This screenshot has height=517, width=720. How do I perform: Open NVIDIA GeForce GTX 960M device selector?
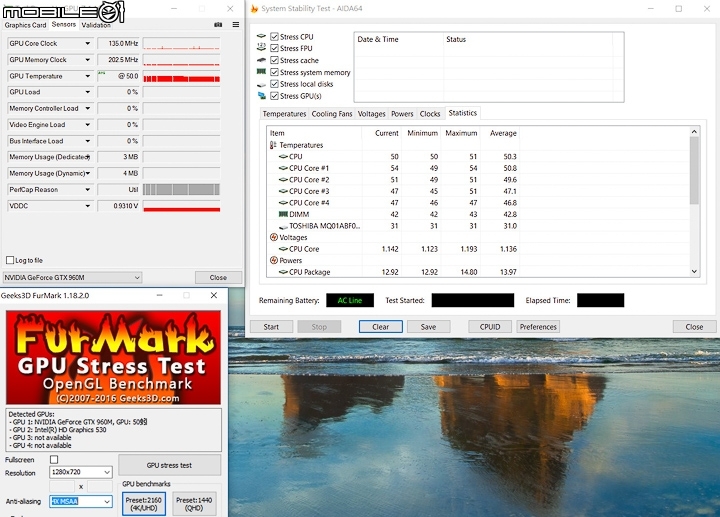click(72, 277)
